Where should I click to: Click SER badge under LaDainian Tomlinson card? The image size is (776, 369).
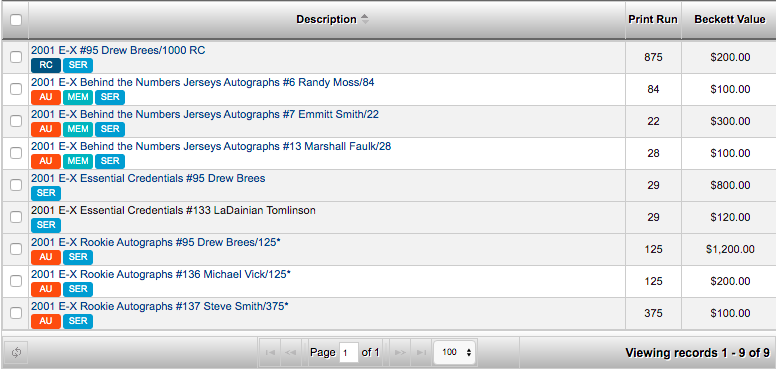point(46,225)
